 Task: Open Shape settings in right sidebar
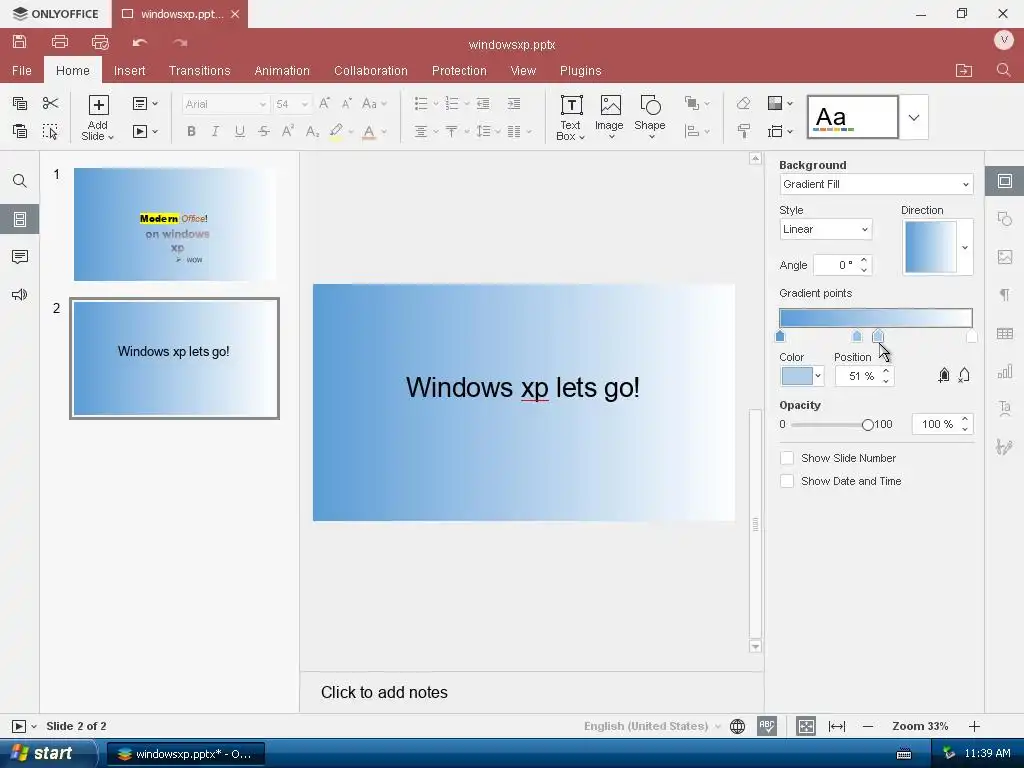(x=1004, y=219)
